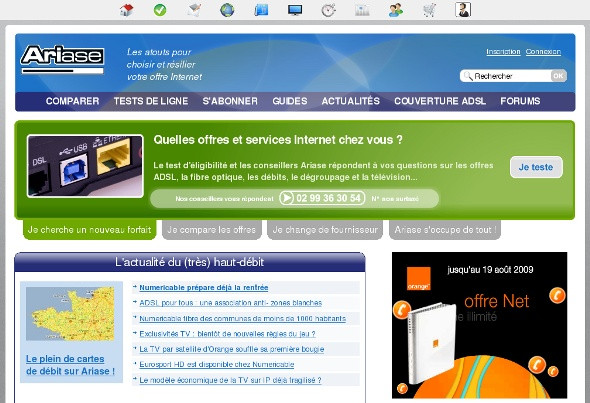Image resolution: width=590 pixels, height=403 pixels.
Task: Click the Connexion link
Action: (543, 52)
